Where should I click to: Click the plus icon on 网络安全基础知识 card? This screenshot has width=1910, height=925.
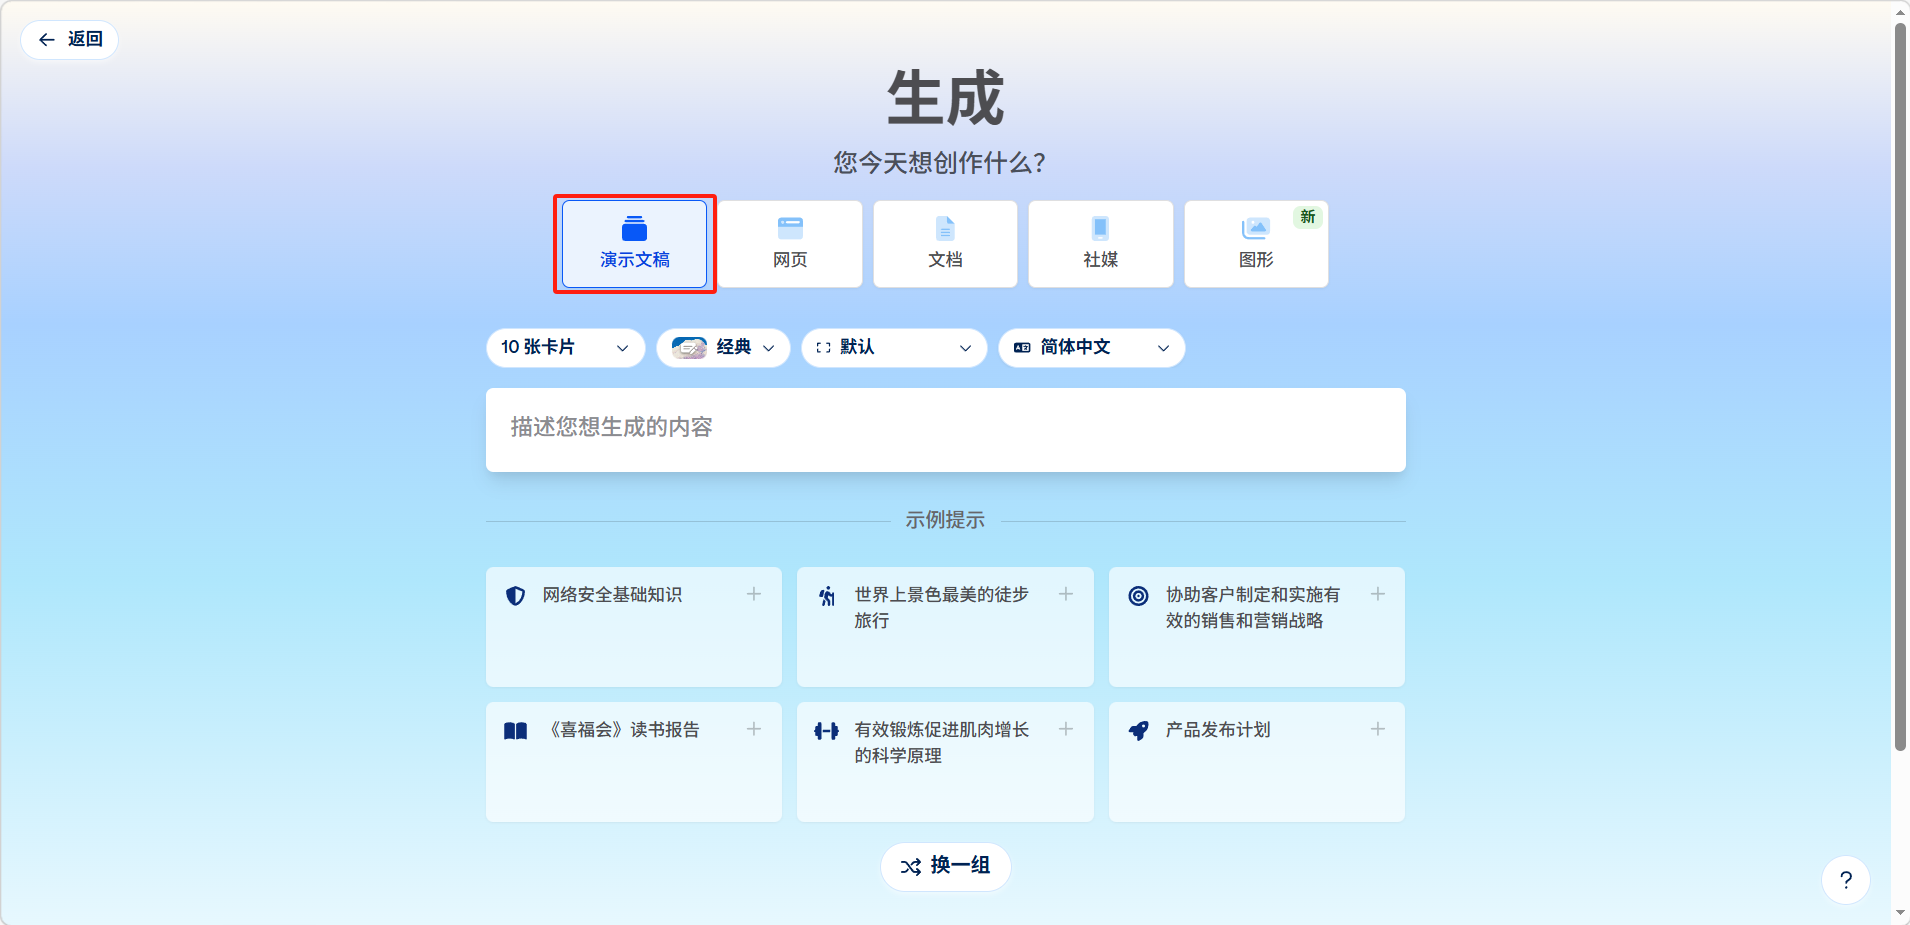[754, 594]
